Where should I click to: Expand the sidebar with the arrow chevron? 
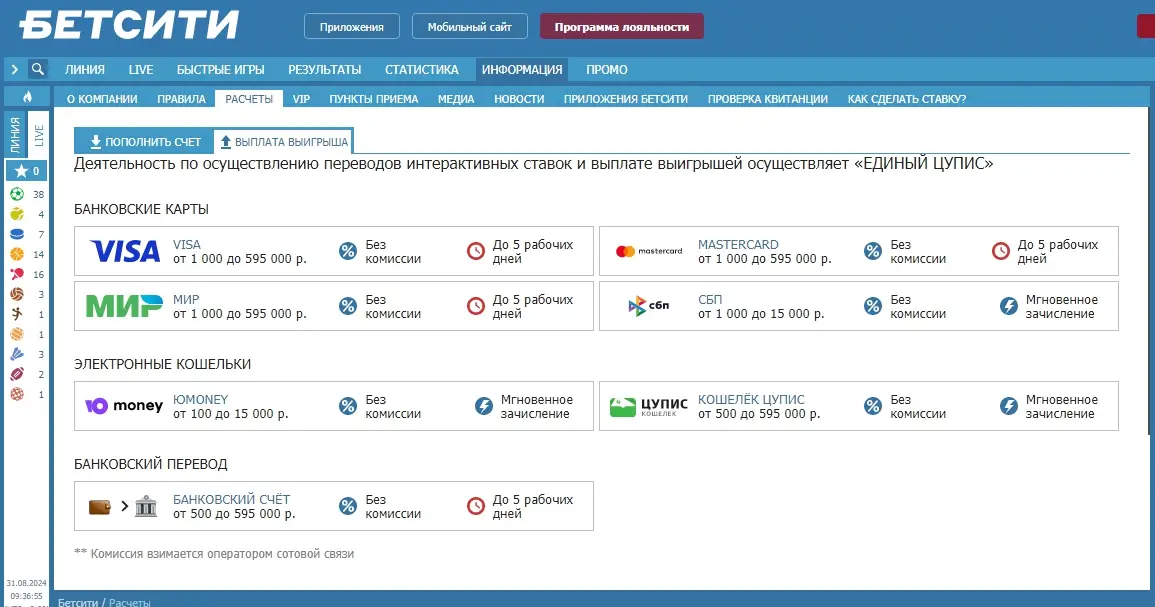tap(15, 69)
